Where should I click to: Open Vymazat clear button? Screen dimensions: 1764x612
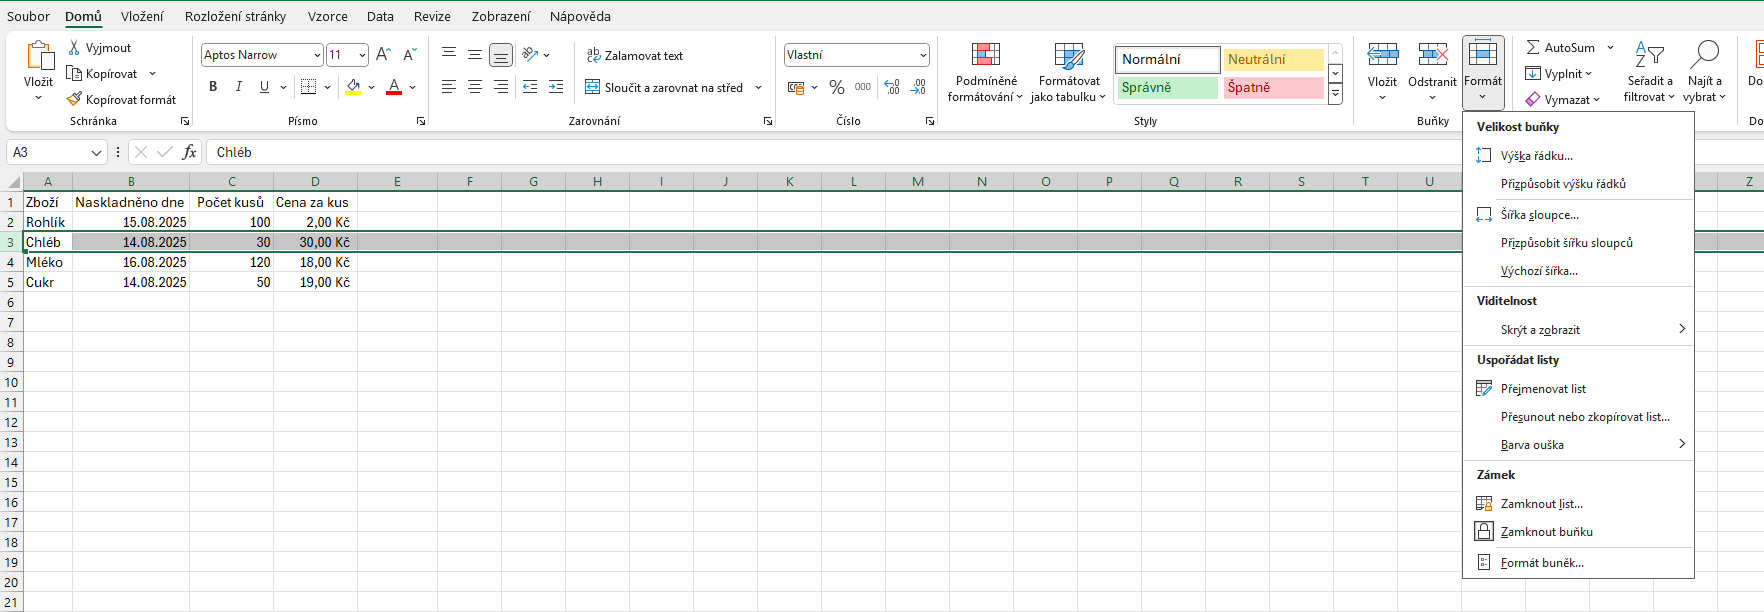[1562, 99]
